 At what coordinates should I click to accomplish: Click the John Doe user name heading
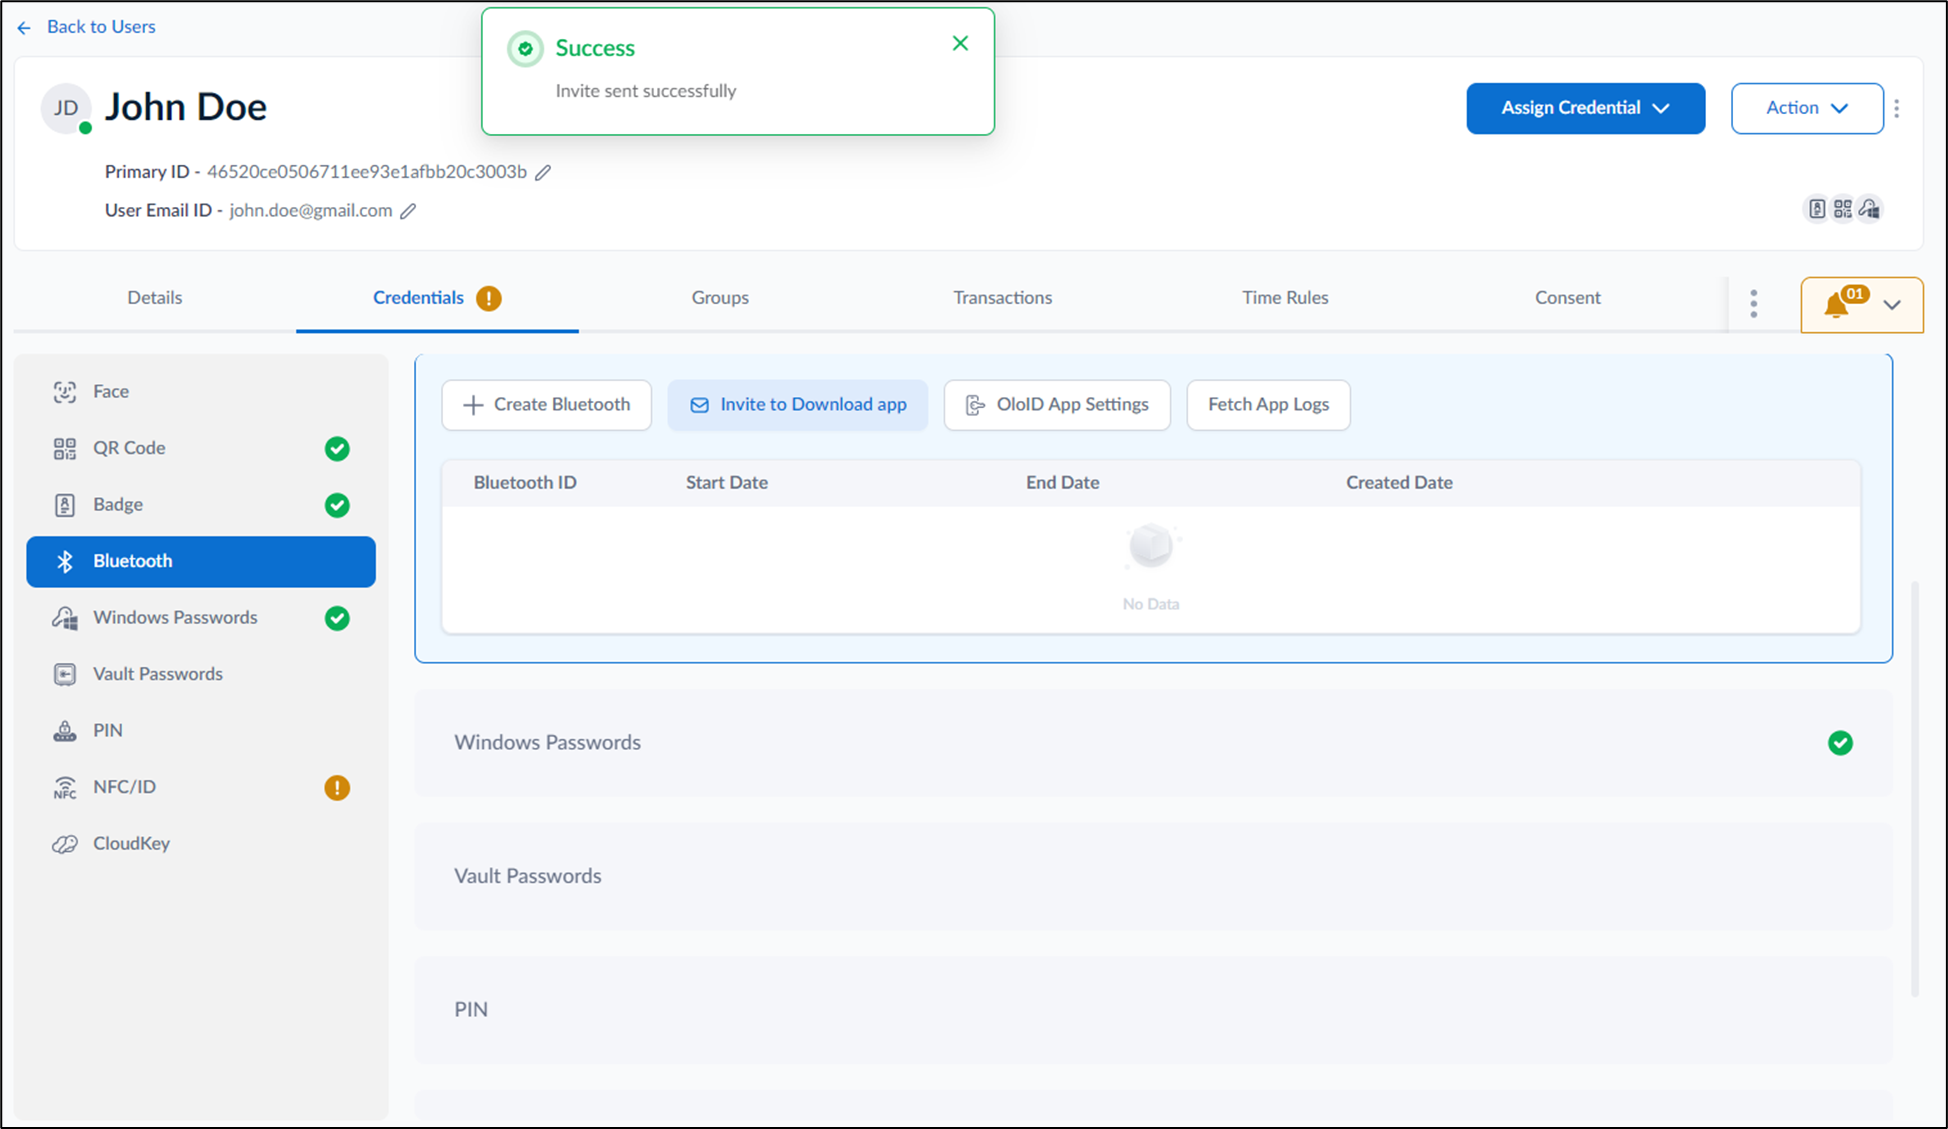186,107
